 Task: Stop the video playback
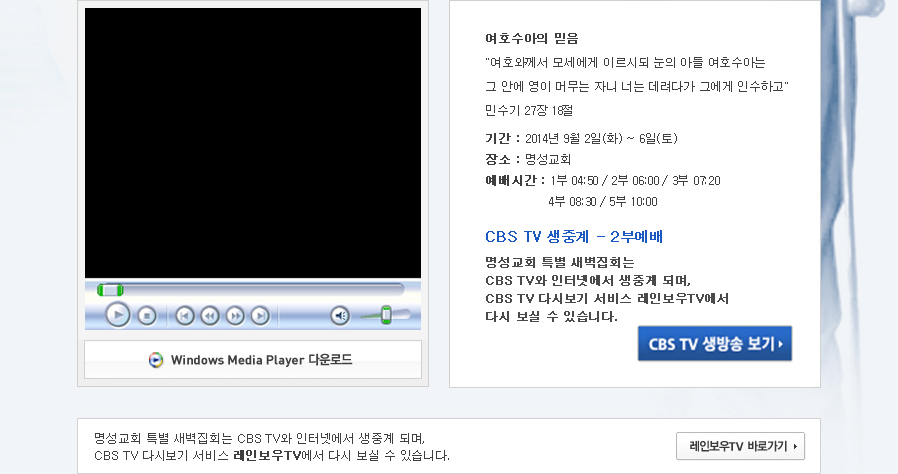(x=146, y=316)
